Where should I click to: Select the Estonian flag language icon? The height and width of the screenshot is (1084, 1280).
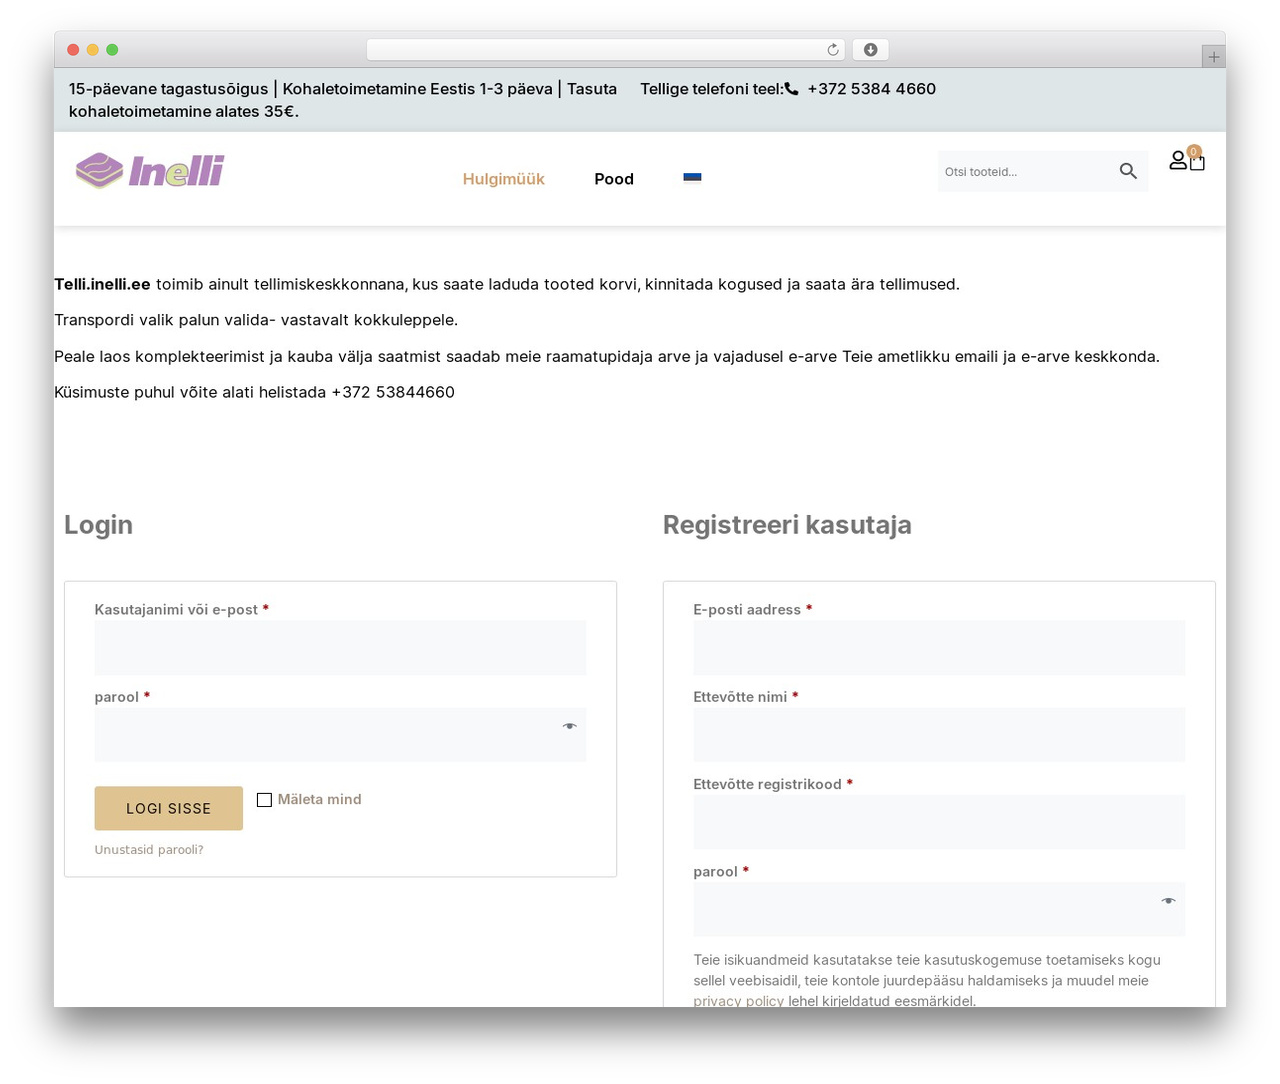coord(692,178)
